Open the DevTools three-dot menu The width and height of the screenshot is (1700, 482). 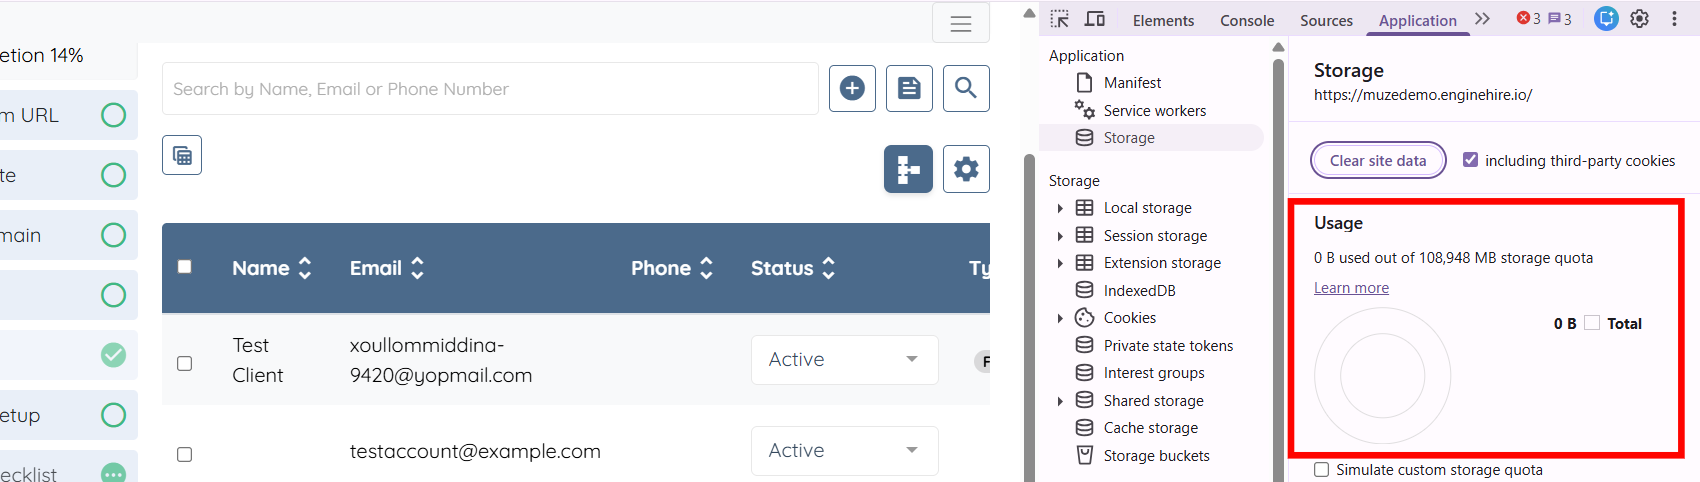click(1674, 18)
